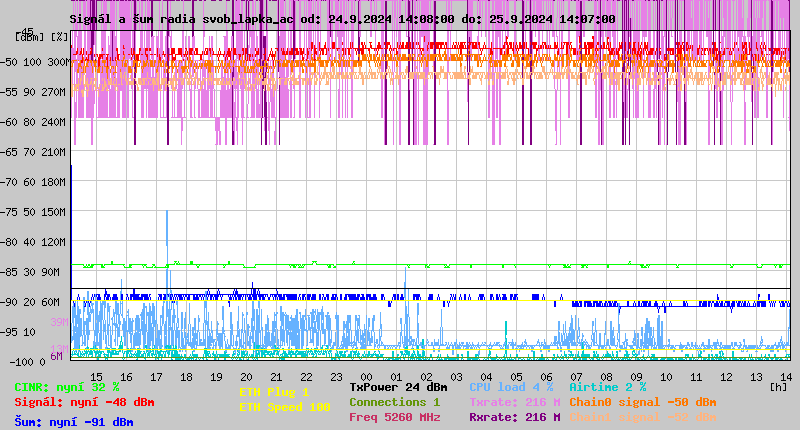The image size is (800, 430).
Task: Click hour label '07' on time axis
Action: tap(576, 377)
